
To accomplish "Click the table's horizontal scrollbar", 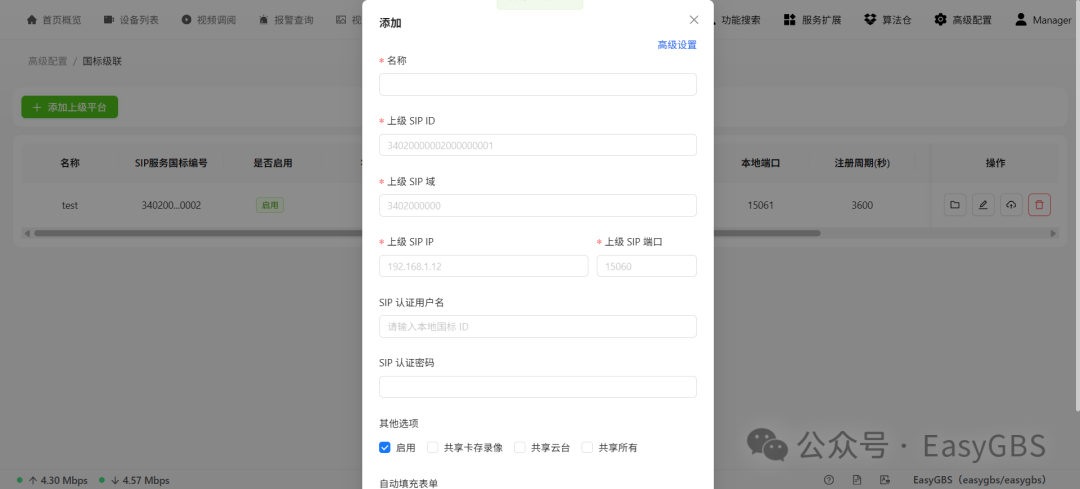I will pyautogui.click(x=427, y=233).
